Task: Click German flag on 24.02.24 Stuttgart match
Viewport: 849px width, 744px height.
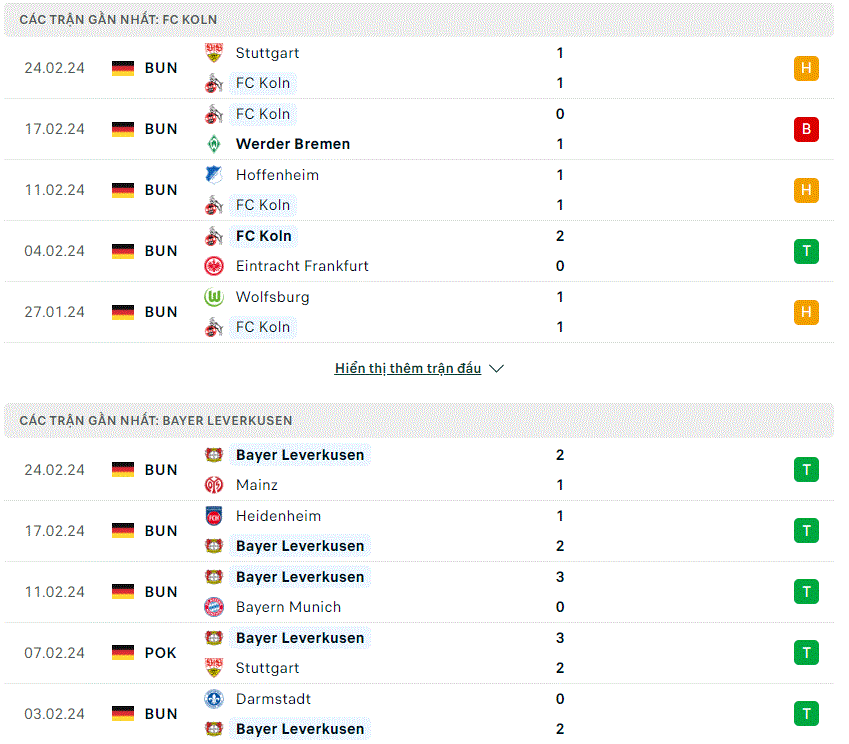Action: coord(123,68)
